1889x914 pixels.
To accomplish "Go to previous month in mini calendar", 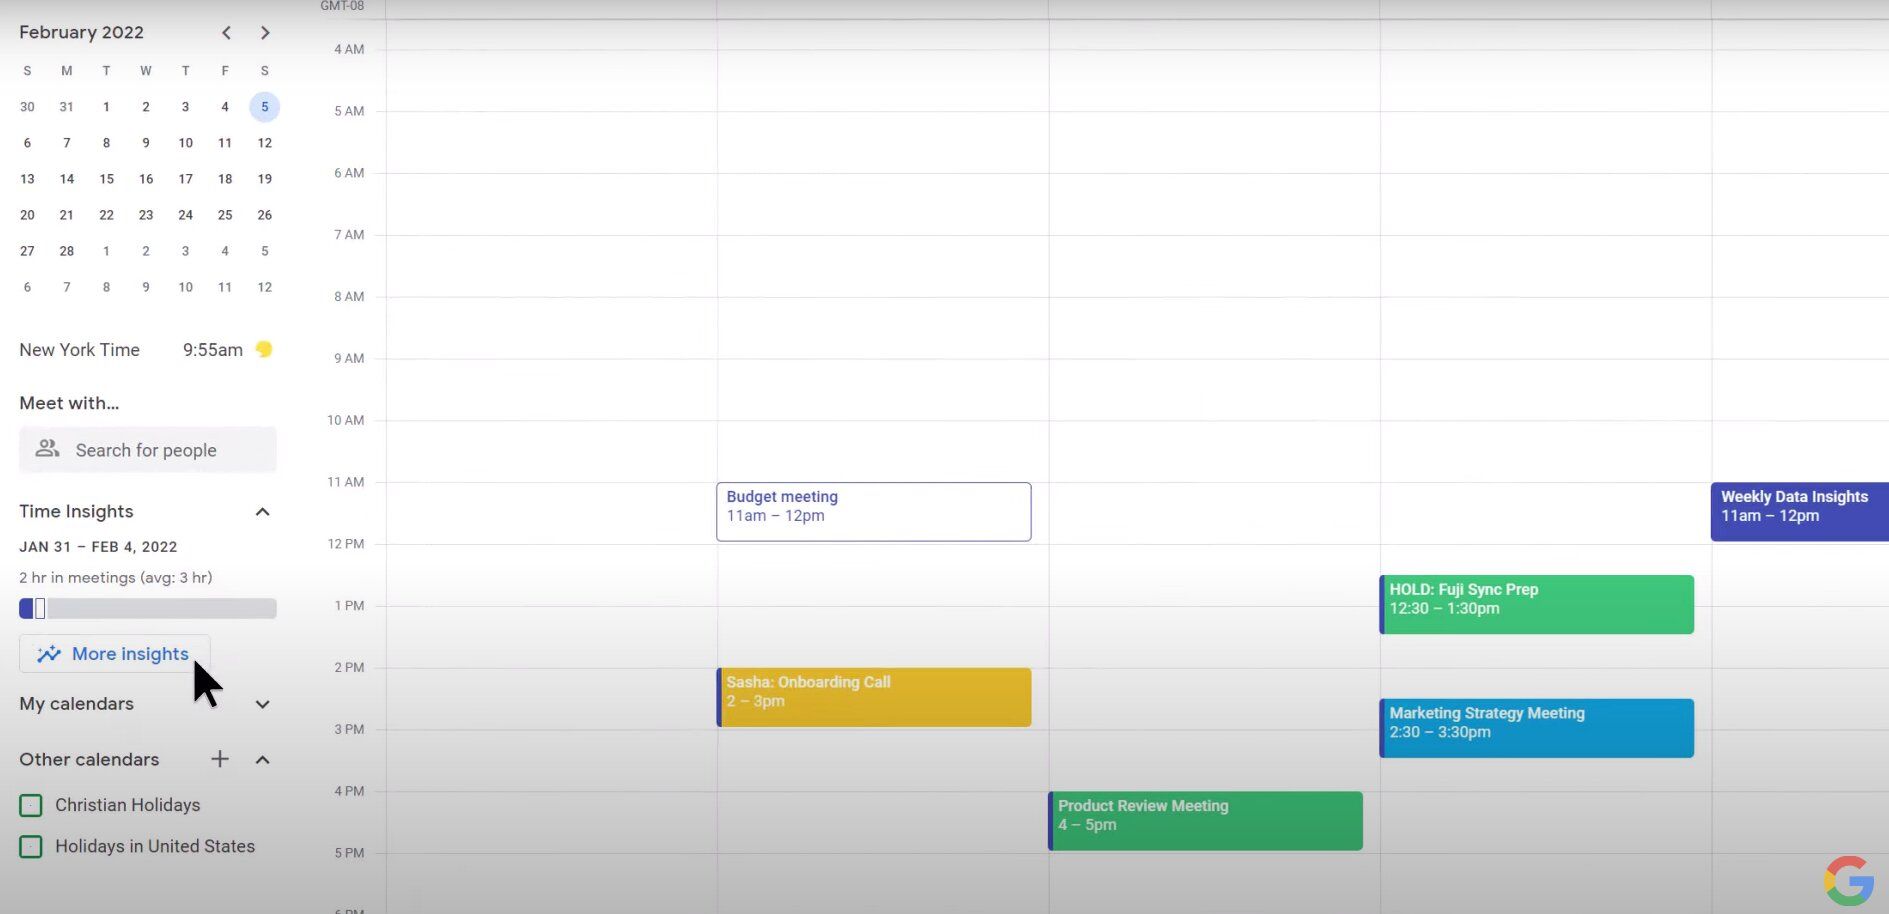I will click(x=226, y=32).
